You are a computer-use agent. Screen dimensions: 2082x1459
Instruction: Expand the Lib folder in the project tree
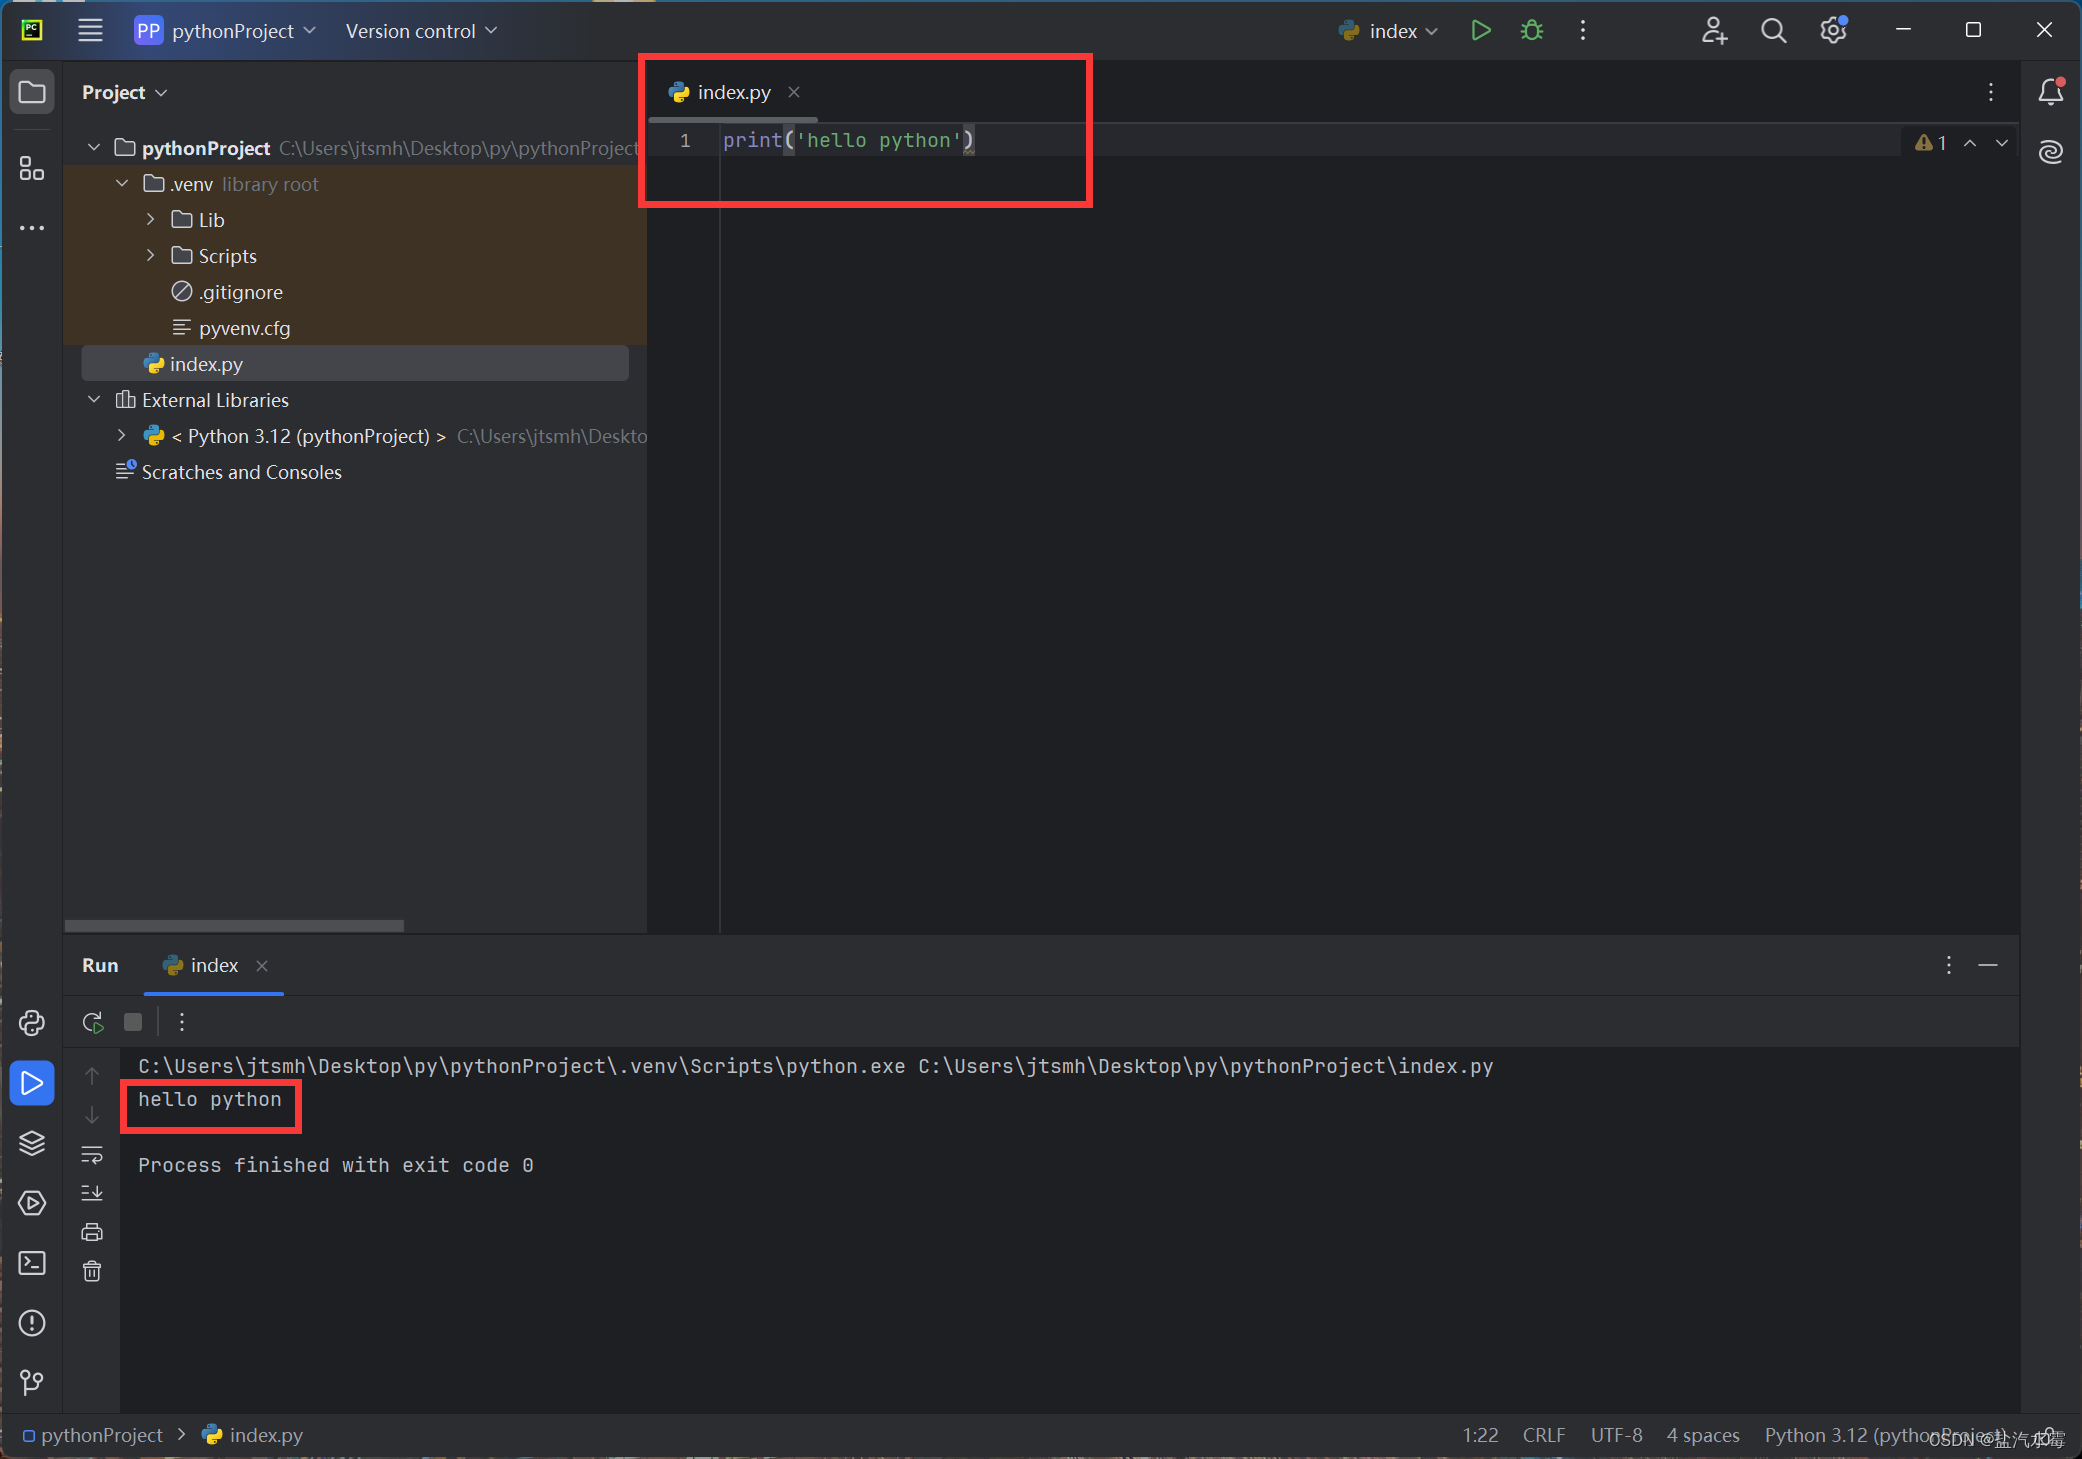tap(149, 219)
